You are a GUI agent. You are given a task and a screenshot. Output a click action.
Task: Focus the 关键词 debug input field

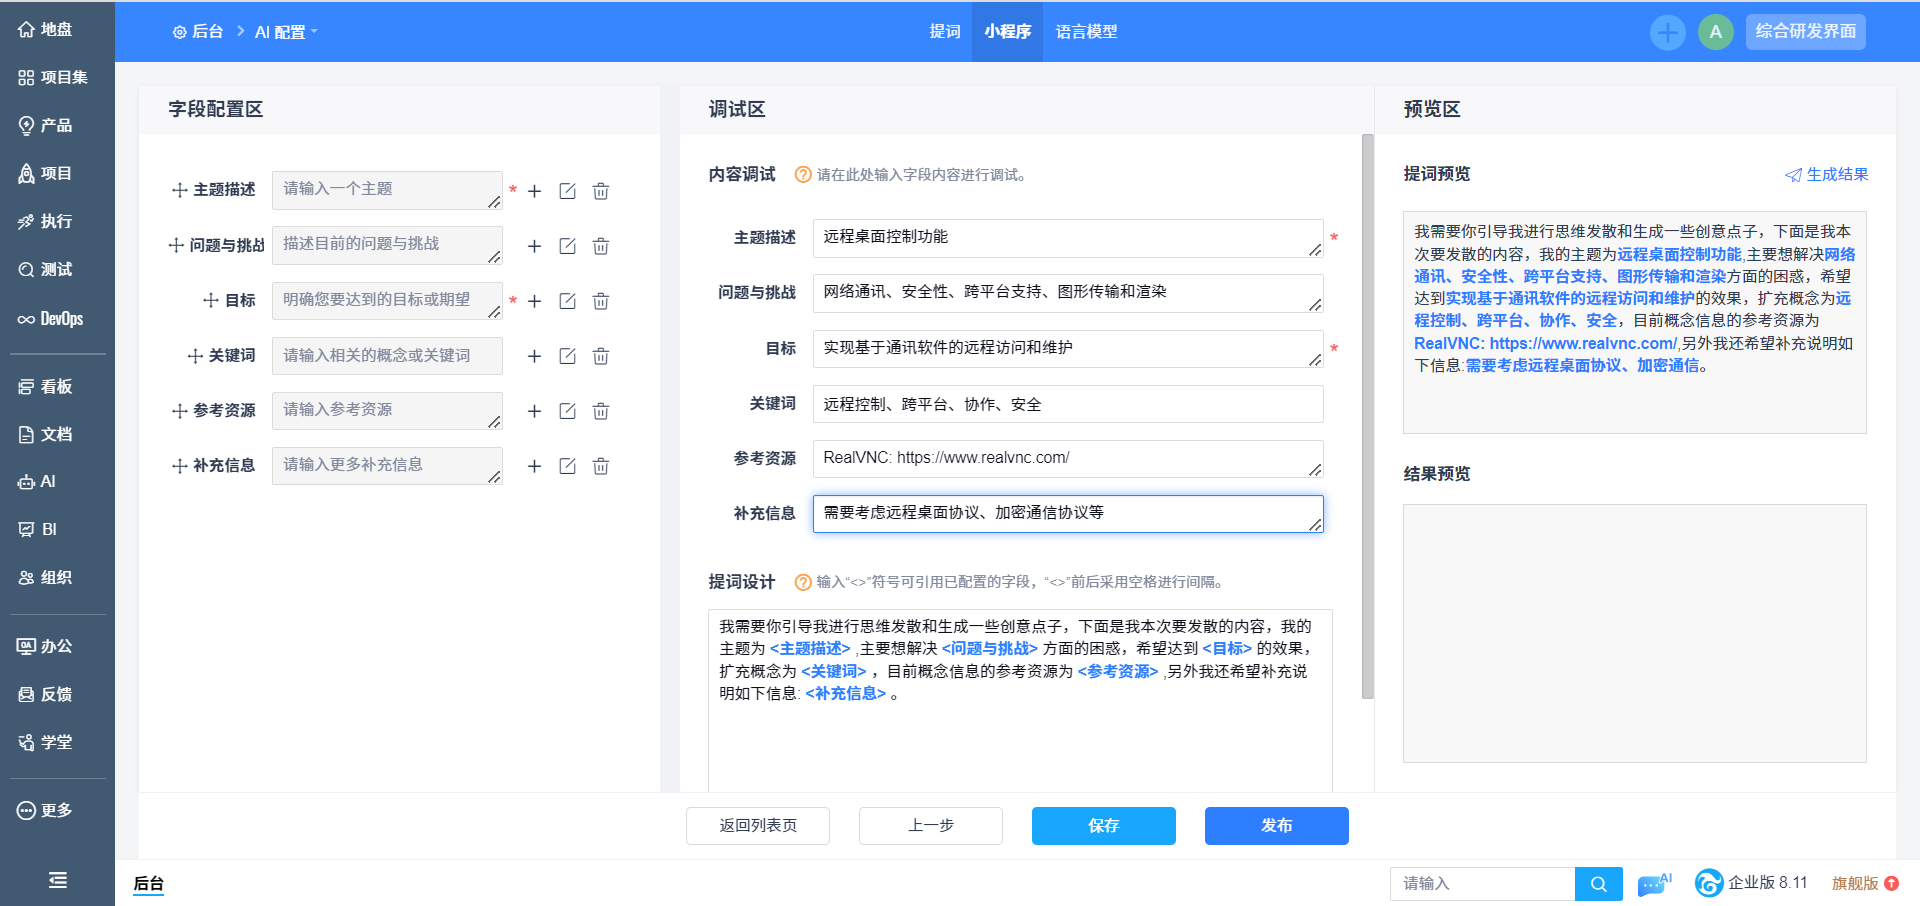click(x=1067, y=404)
